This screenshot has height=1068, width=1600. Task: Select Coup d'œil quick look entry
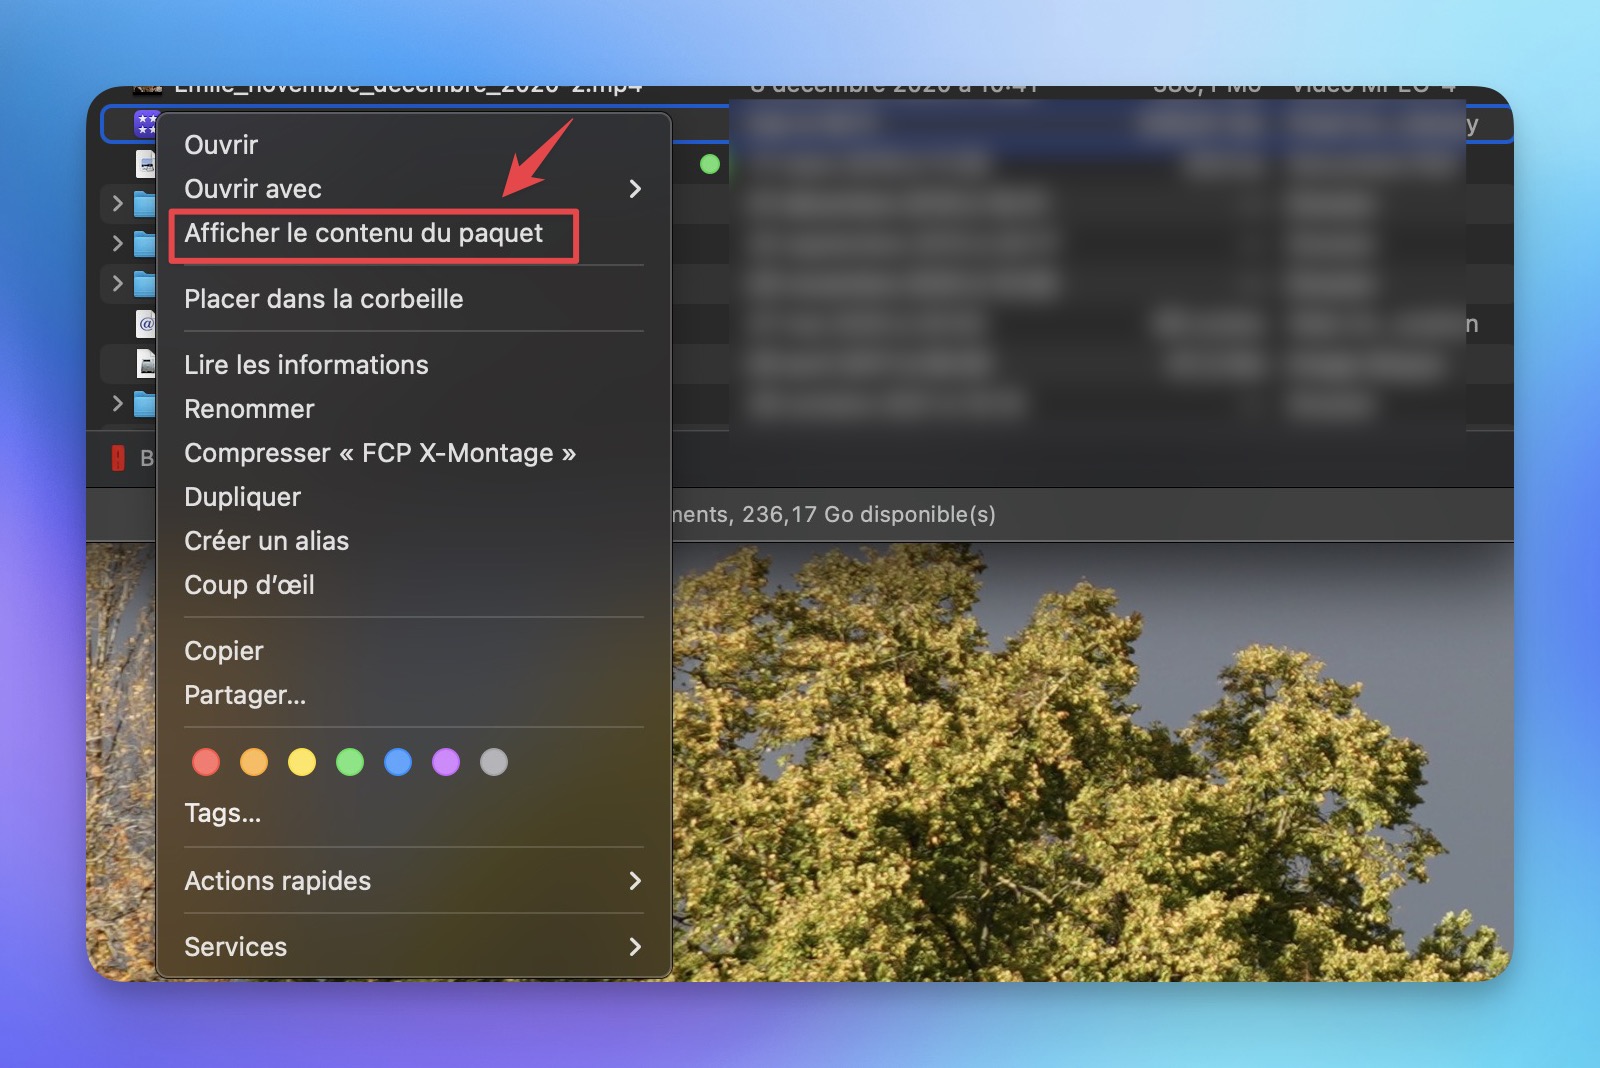(x=413, y=585)
